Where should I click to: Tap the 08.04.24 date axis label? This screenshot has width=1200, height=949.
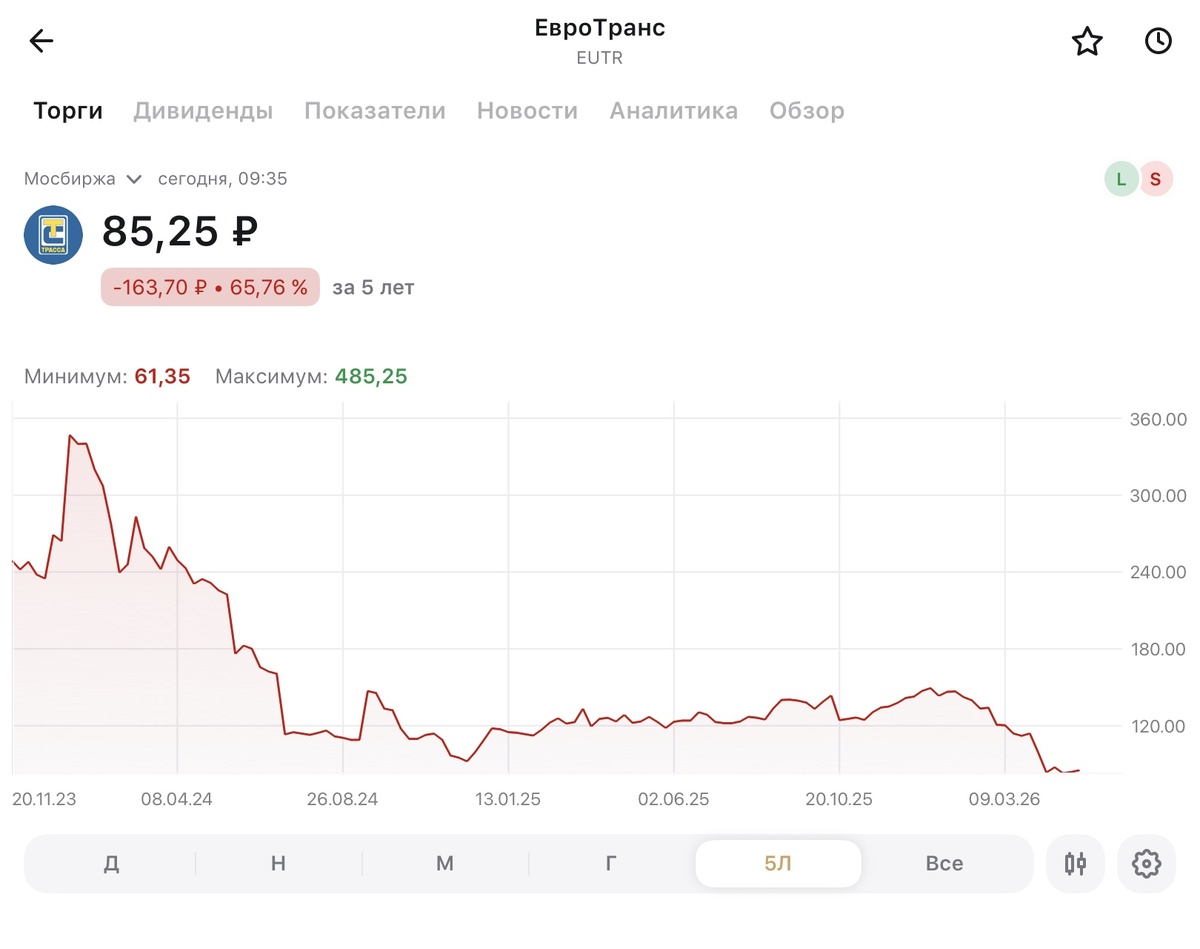pos(177,799)
